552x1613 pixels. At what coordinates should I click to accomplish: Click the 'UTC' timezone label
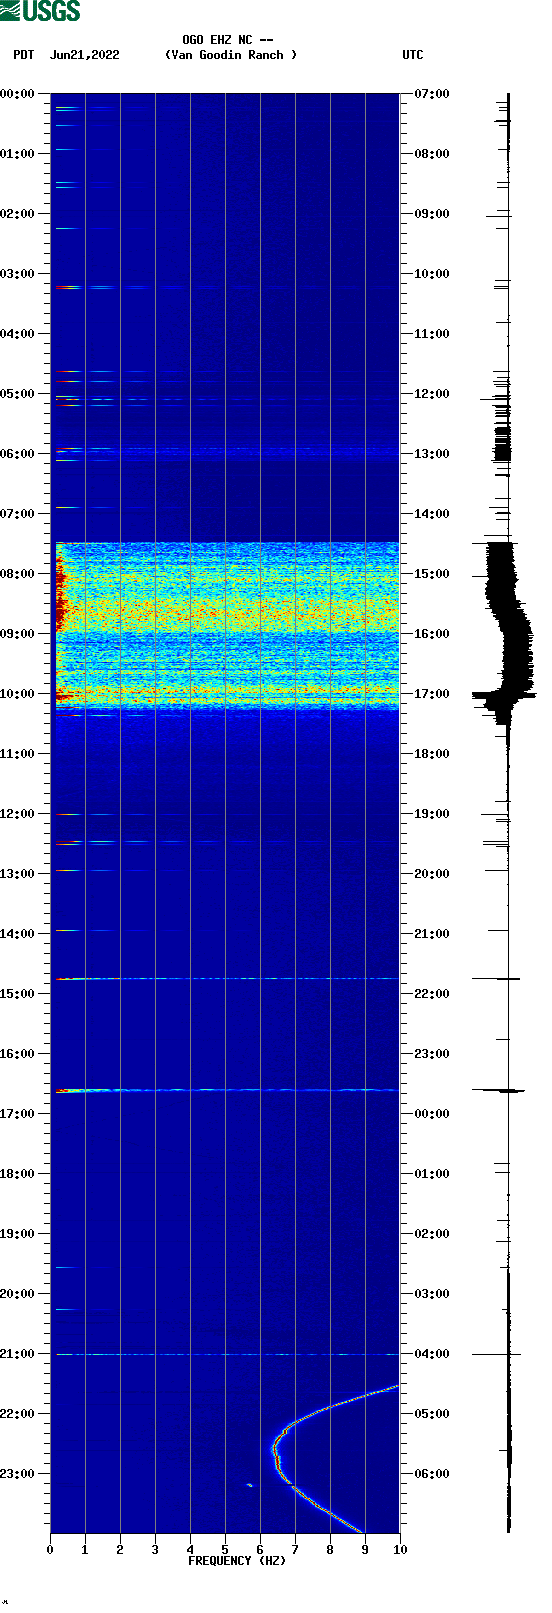(413, 55)
